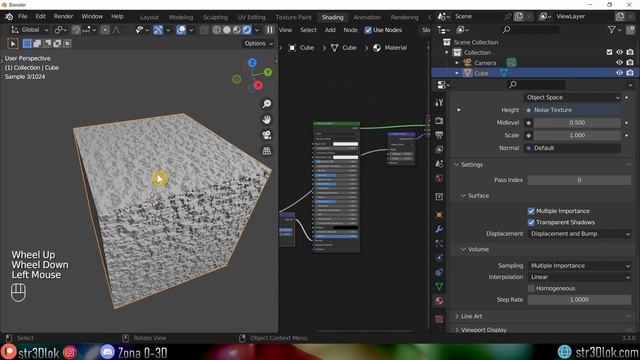Image resolution: width=640 pixels, height=360 pixels.
Task: Select rendered viewport shading mode
Action: coord(247,30)
